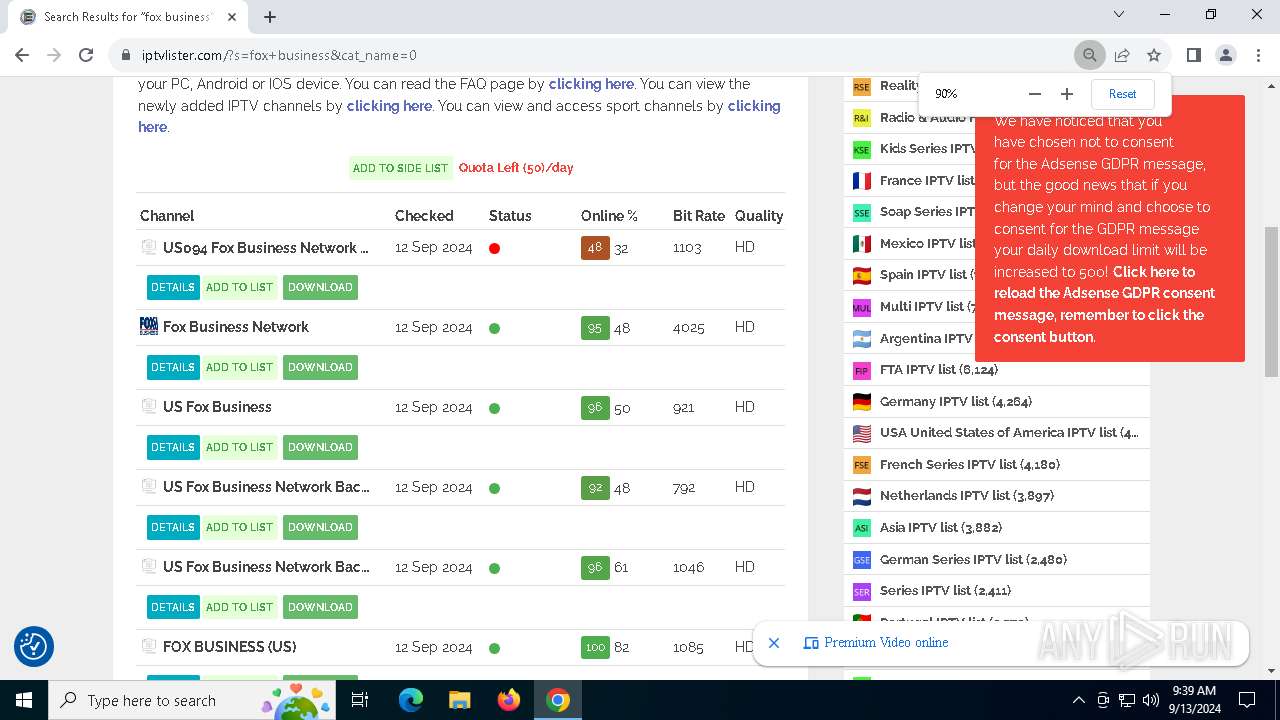Sort by the Online % column header
This screenshot has height=720, width=1280.
pos(609,216)
